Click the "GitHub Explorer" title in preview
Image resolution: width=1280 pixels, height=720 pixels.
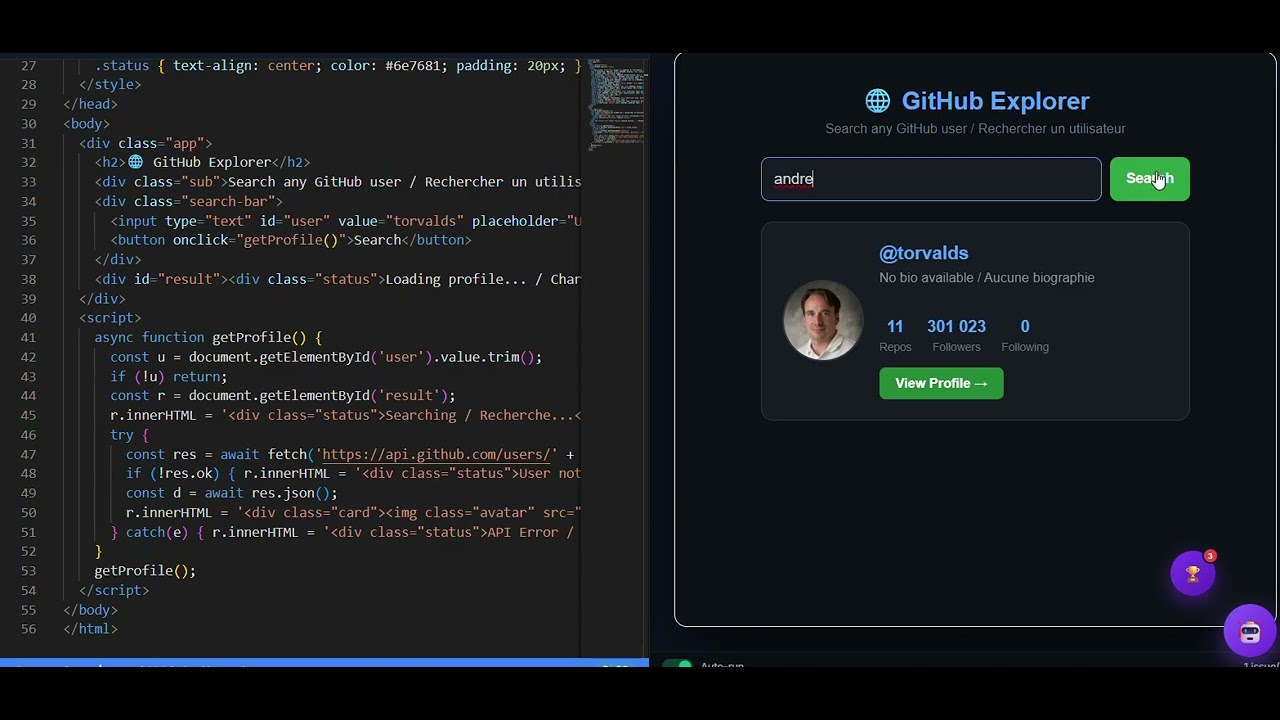(995, 101)
